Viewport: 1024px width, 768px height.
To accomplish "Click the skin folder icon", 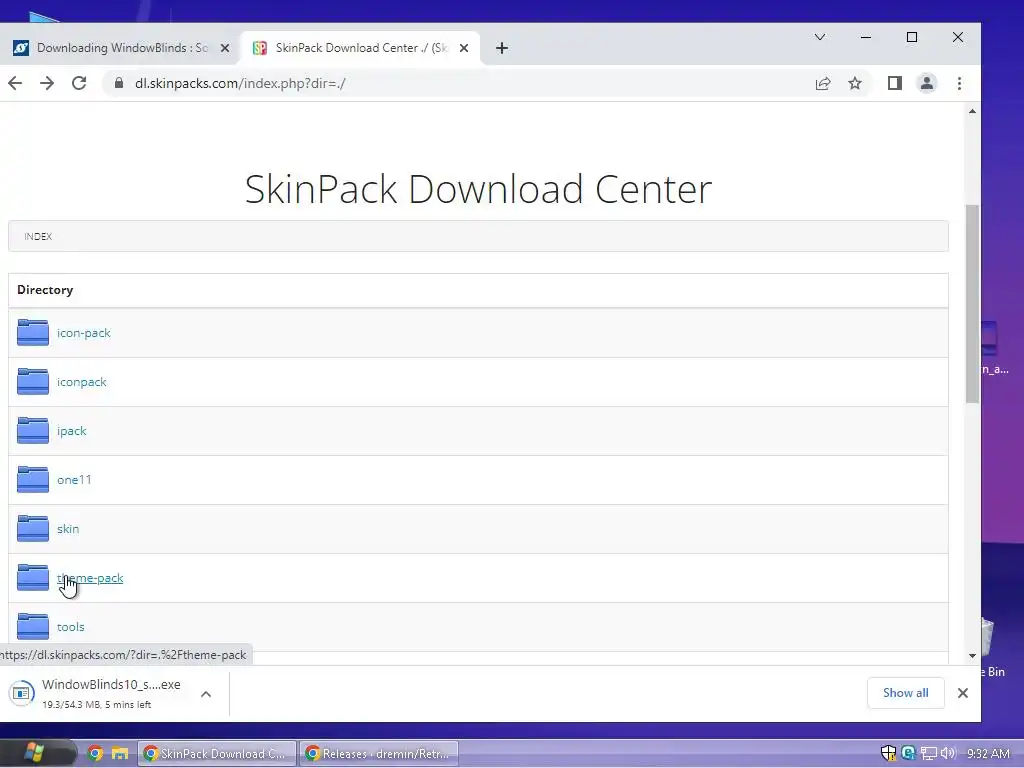I will [x=33, y=528].
